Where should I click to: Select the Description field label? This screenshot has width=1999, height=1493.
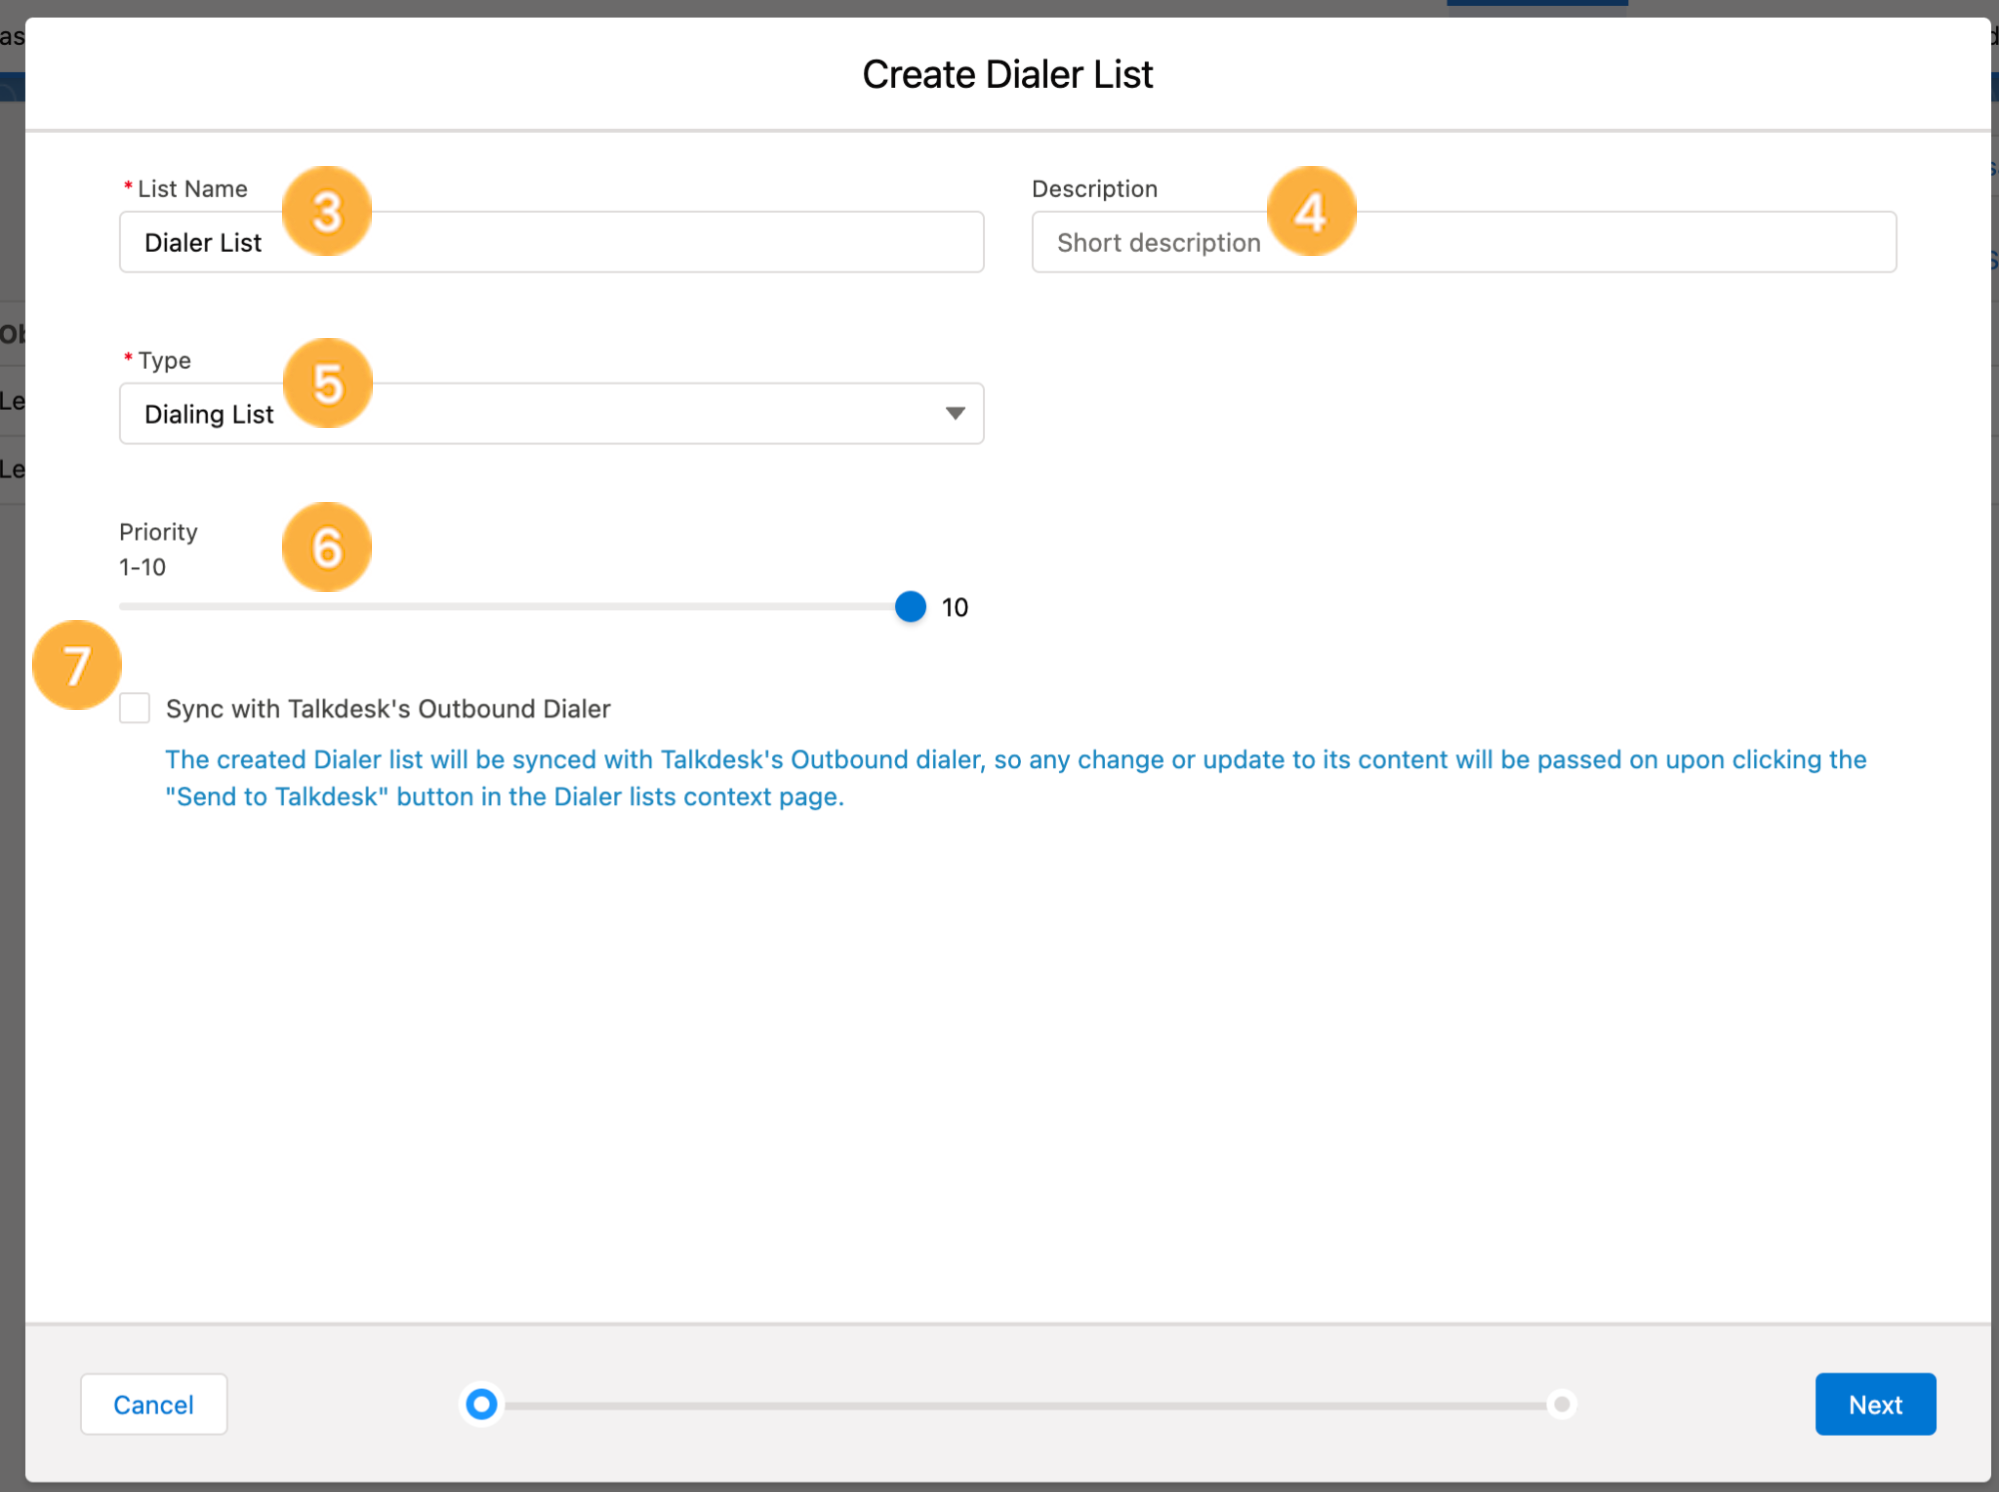point(1095,188)
